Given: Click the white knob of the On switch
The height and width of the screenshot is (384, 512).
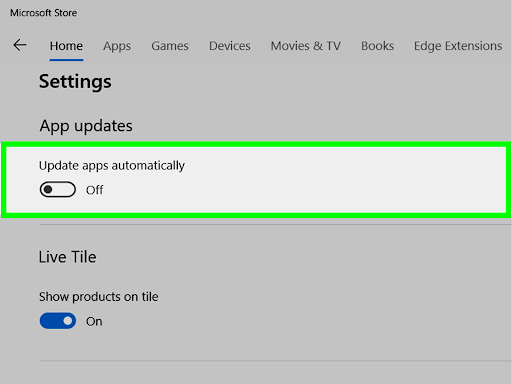Looking at the screenshot, I should tap(68, 321).
